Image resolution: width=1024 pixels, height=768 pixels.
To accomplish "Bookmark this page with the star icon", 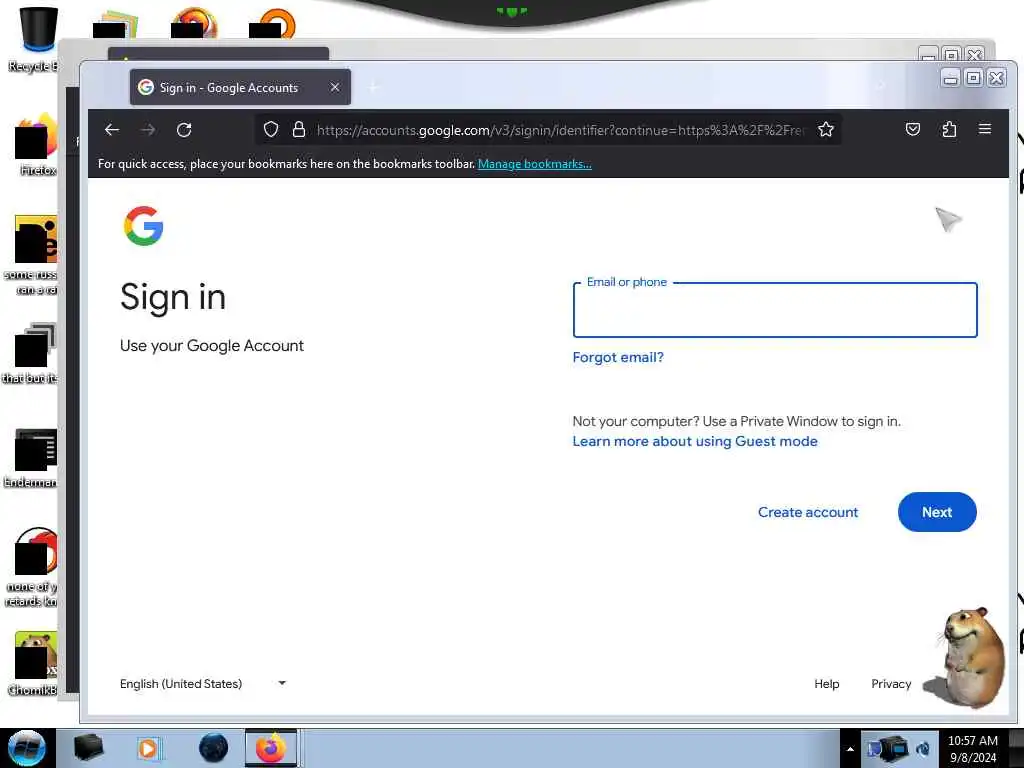I will pos(825,129).
